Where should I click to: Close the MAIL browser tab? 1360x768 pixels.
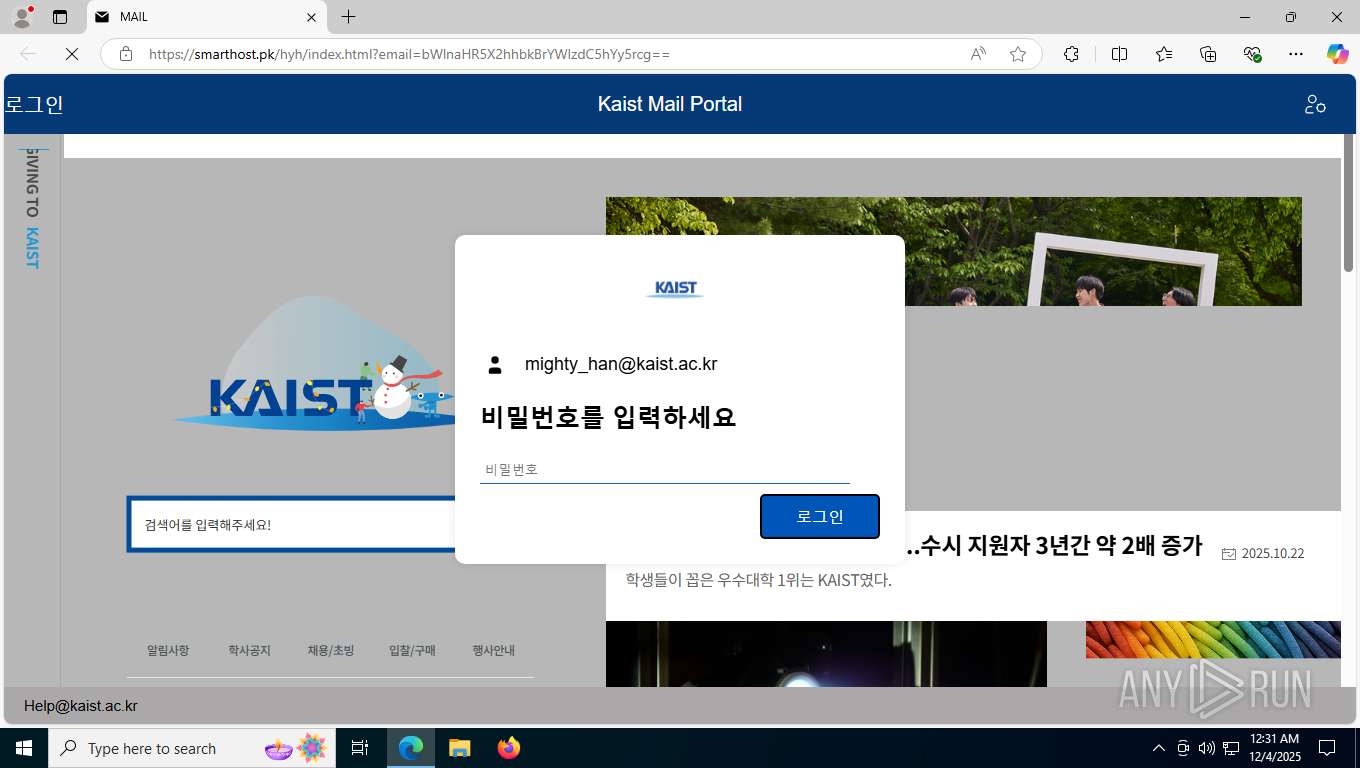coord(311,17)
